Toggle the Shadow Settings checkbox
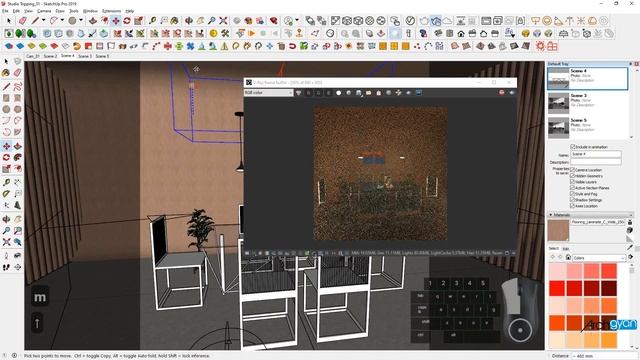The height and width of the screenshot is (360, 640). [x=572, y=200]
